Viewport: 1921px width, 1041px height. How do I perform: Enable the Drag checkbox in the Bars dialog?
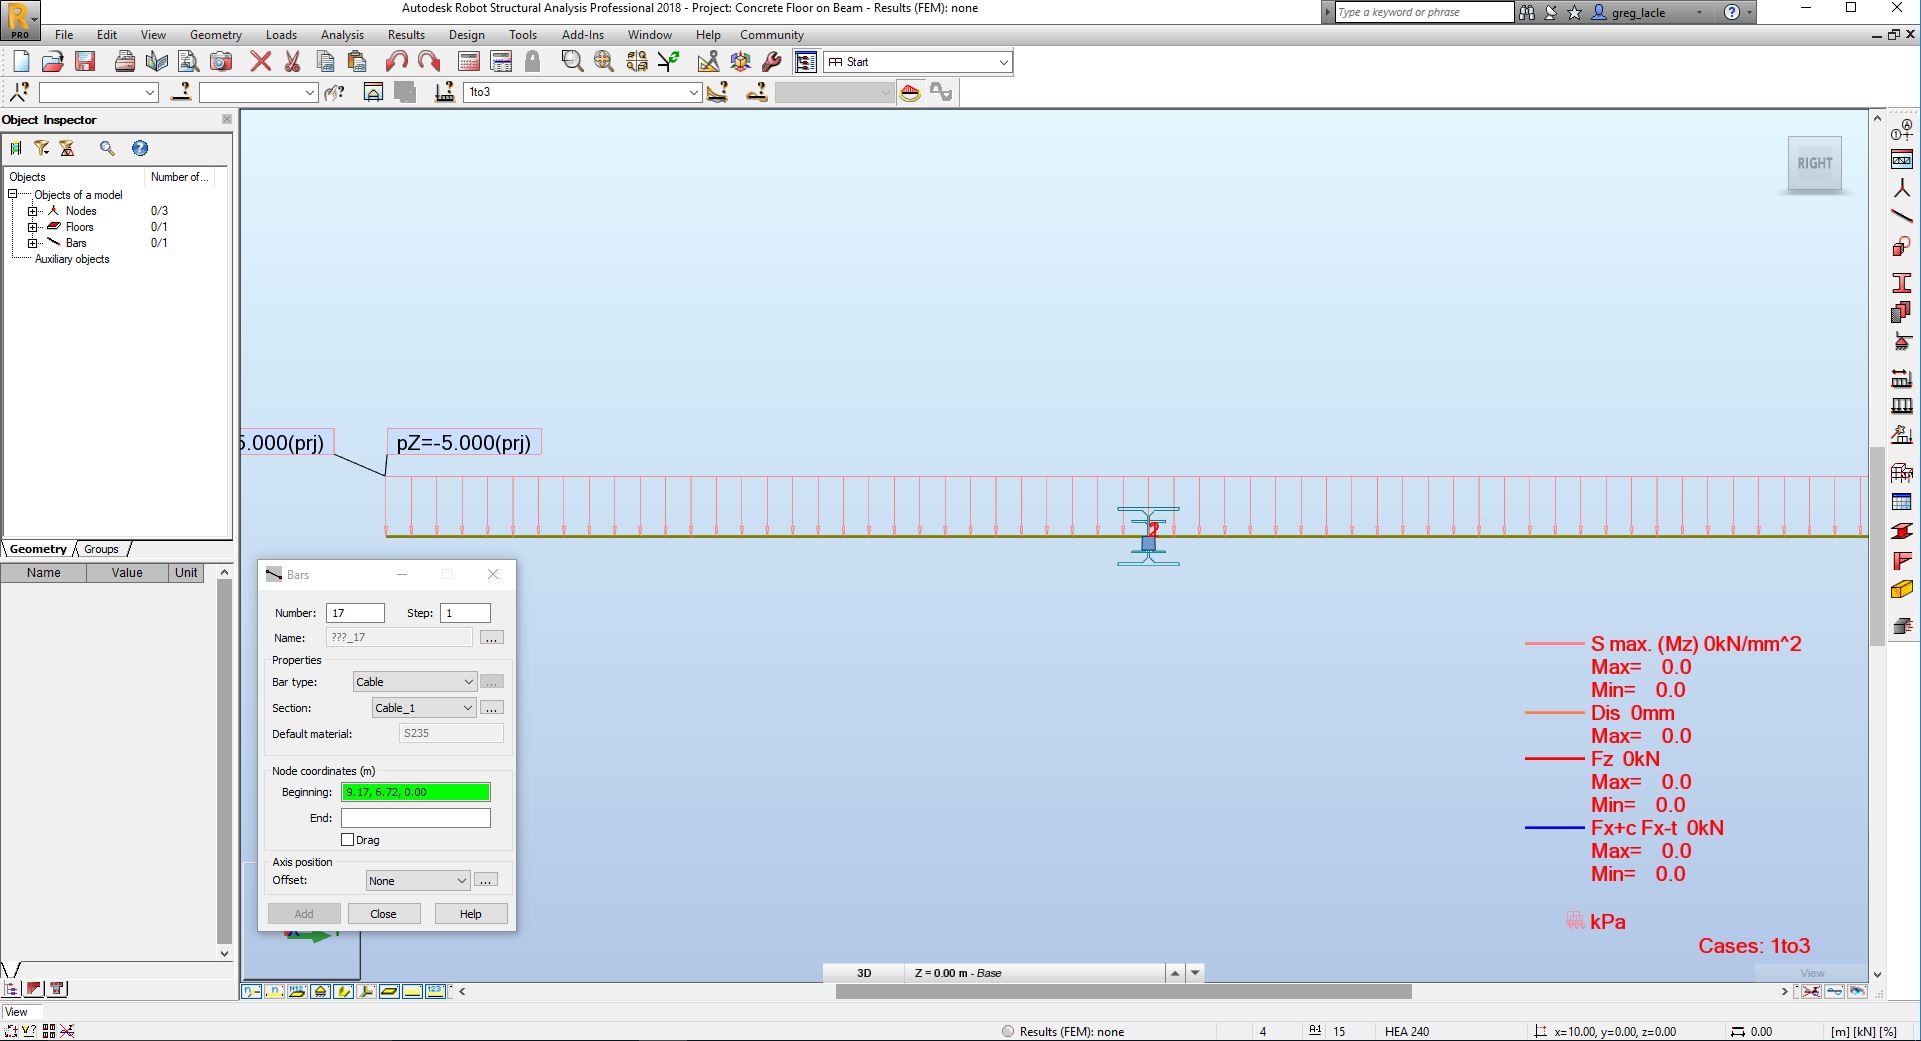(x=346, y=840)
